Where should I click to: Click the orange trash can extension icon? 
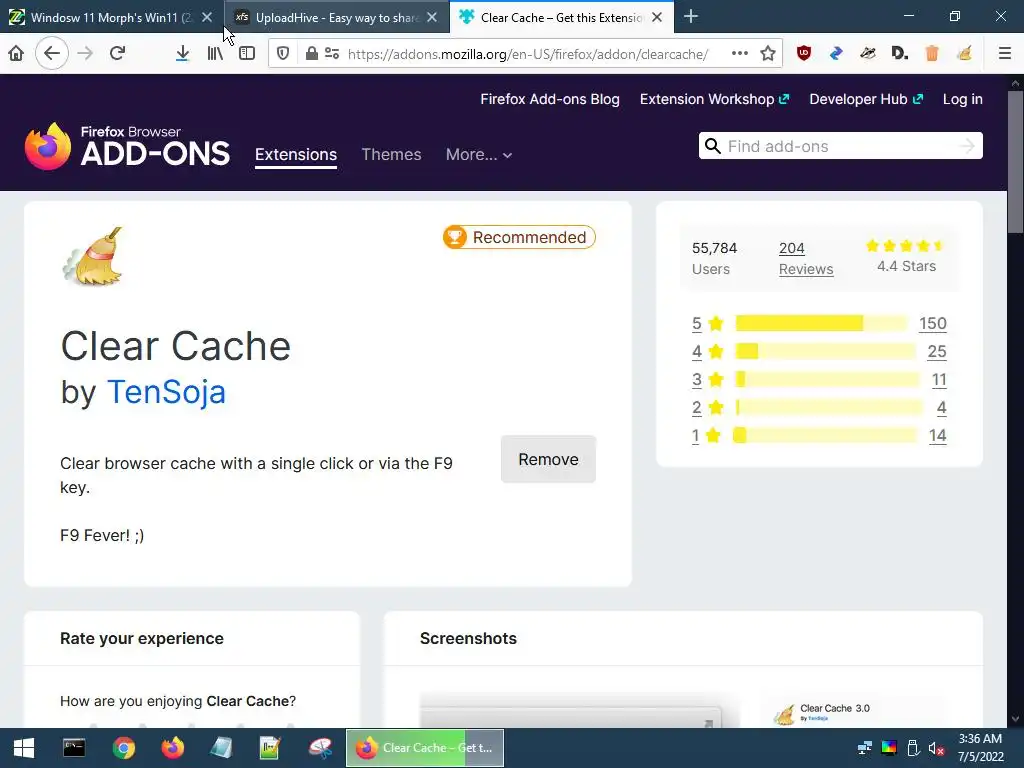[932, 54]
